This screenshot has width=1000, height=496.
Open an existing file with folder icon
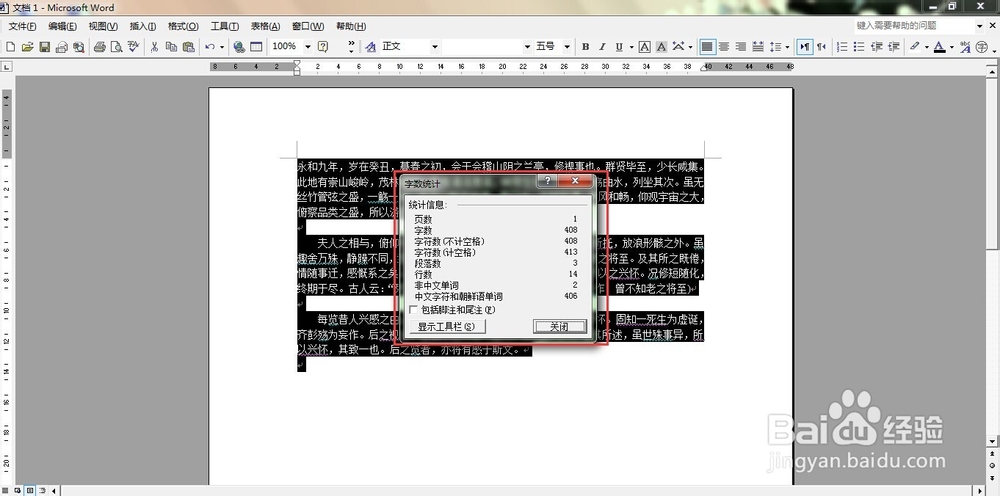coord(27,47)
